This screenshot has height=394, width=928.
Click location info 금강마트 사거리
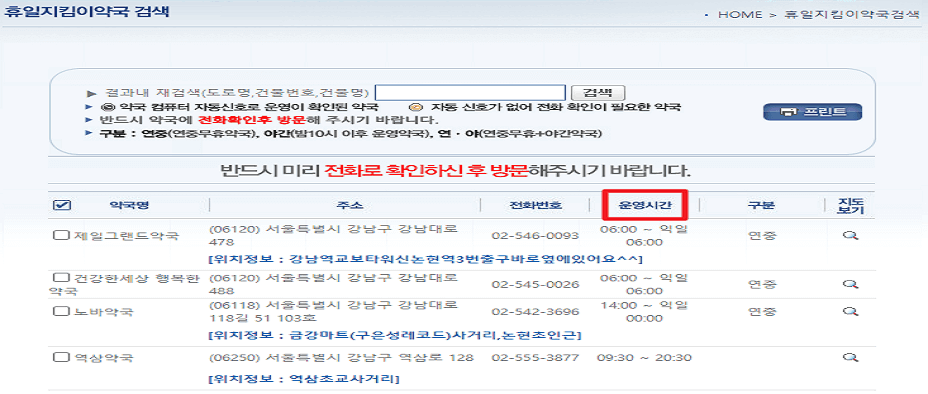tap(395, 335)
